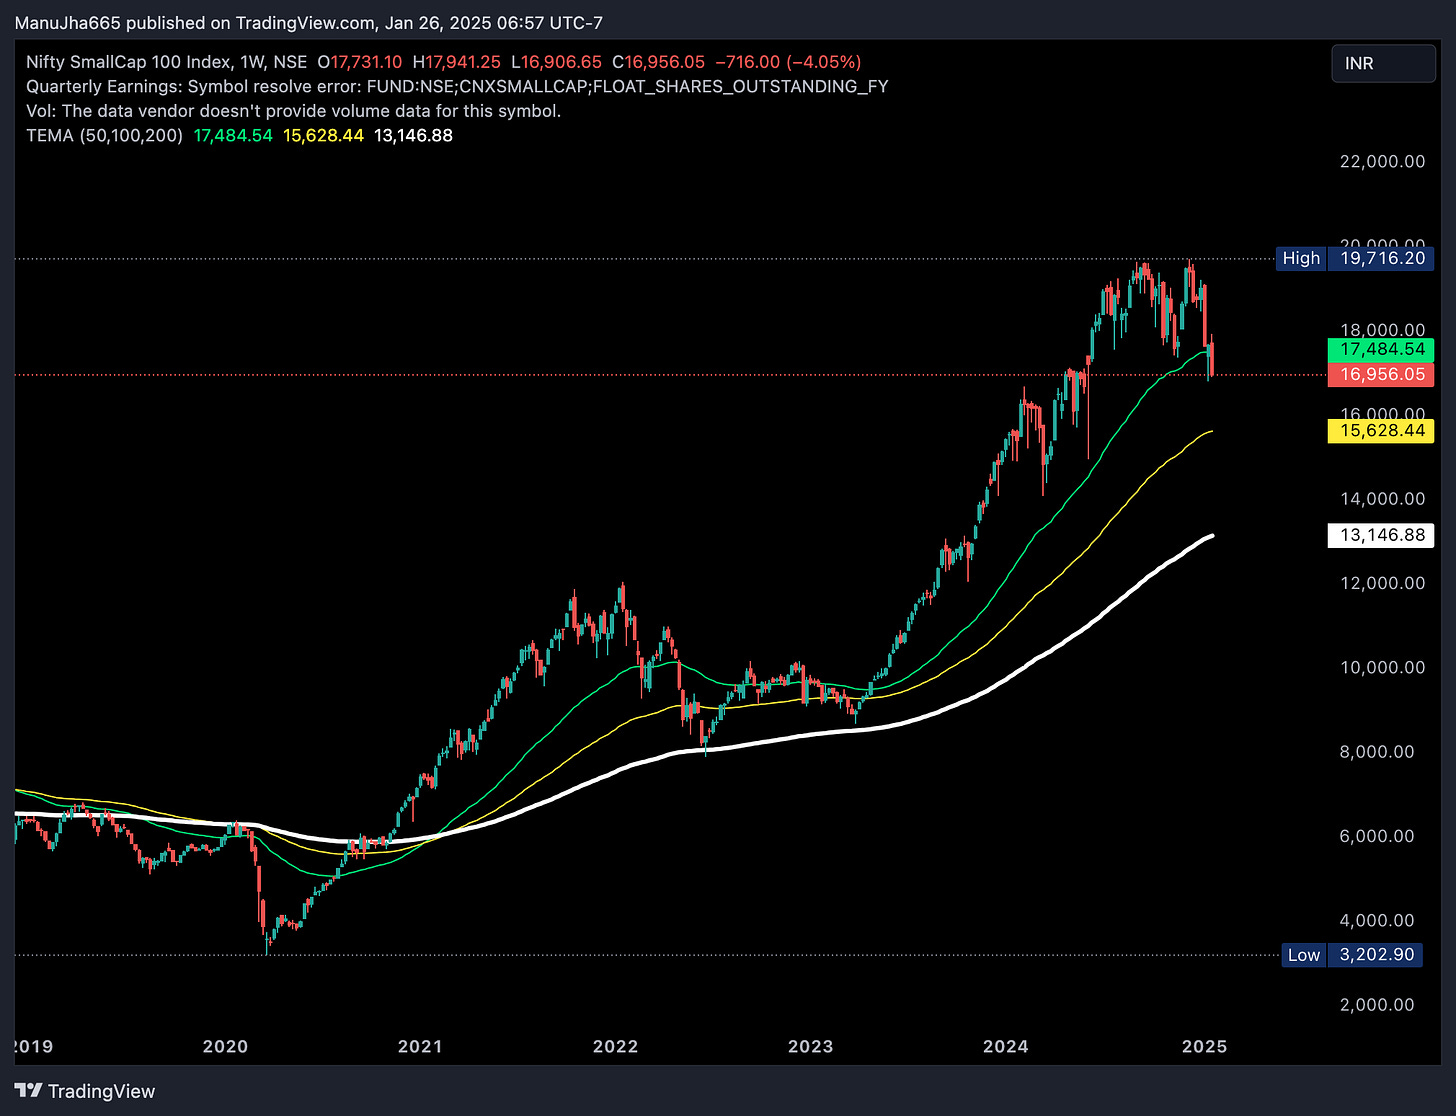1456x1116 pixels.
Task: Click the 2025 label on the time axis
Action: (x=1204, y=1047)
